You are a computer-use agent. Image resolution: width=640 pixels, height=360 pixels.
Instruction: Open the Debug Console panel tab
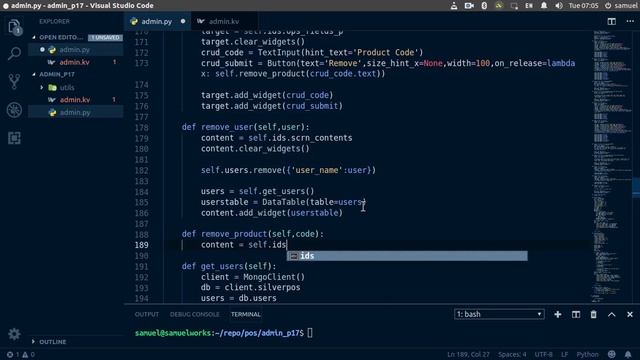point(194,314)
